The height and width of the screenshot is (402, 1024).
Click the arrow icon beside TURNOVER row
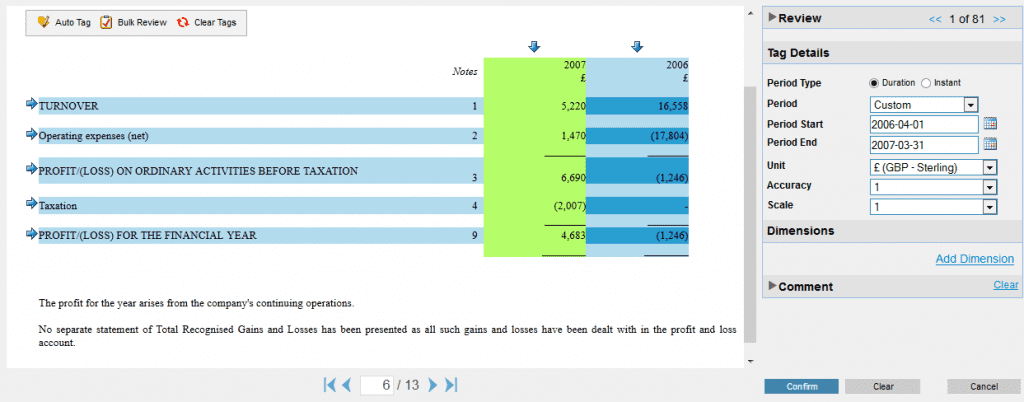point(31,104)
